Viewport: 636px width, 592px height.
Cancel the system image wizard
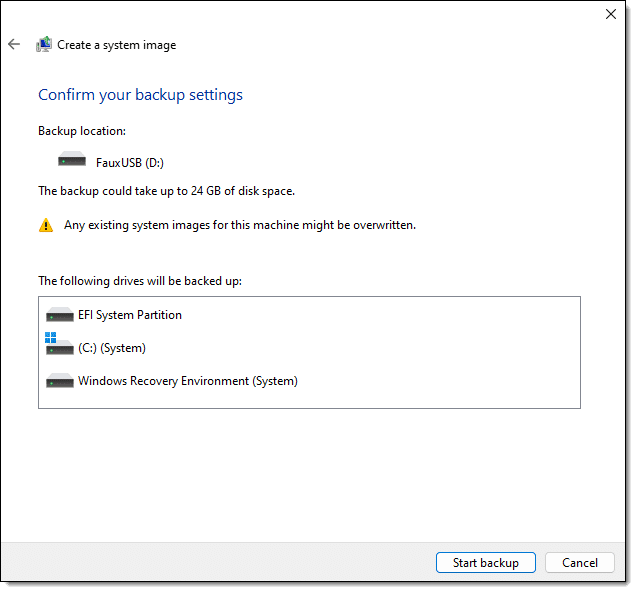580,562
